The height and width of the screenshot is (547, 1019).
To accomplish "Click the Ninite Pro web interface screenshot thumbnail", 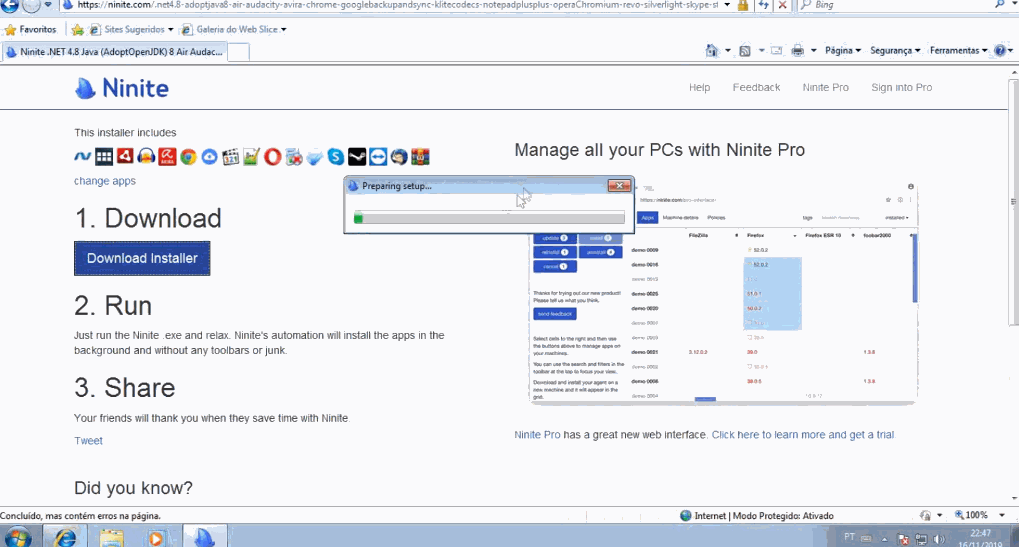I will (x=723, y=294).
